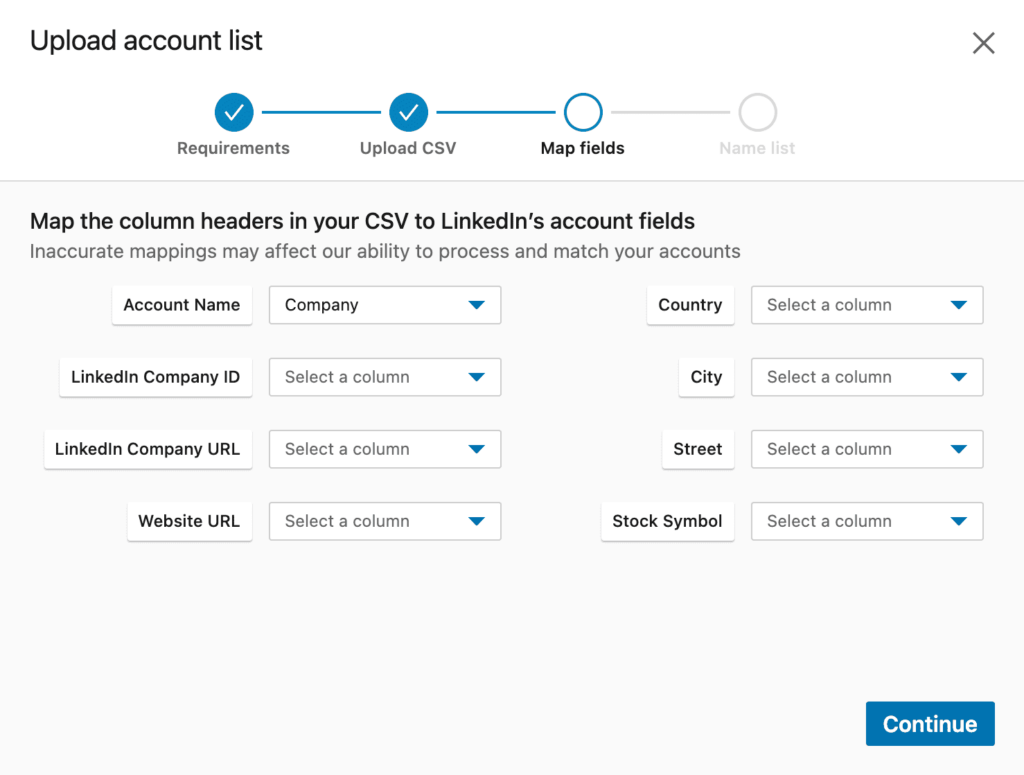1024x775 pixels.
Task: Click the X to dismiss the dialog
Action: pyautogui.click(x=983, y=42)
